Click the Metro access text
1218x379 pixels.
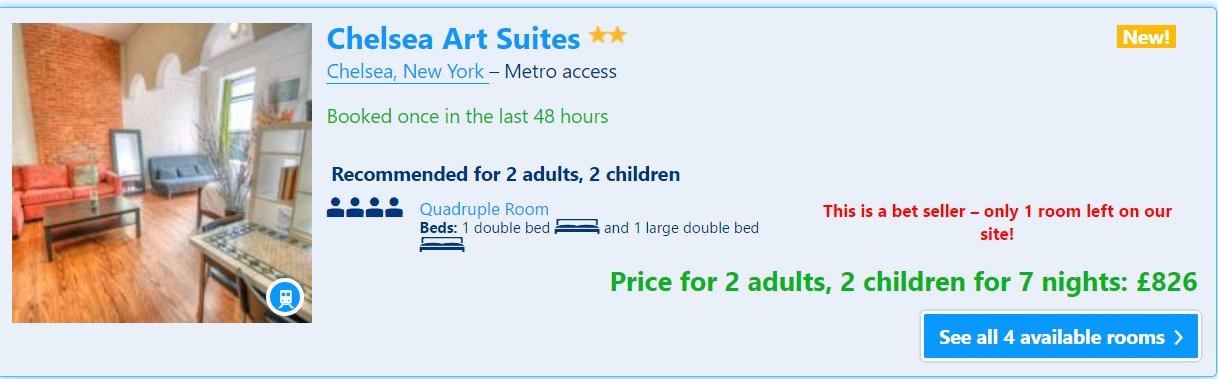coord(560,72)
